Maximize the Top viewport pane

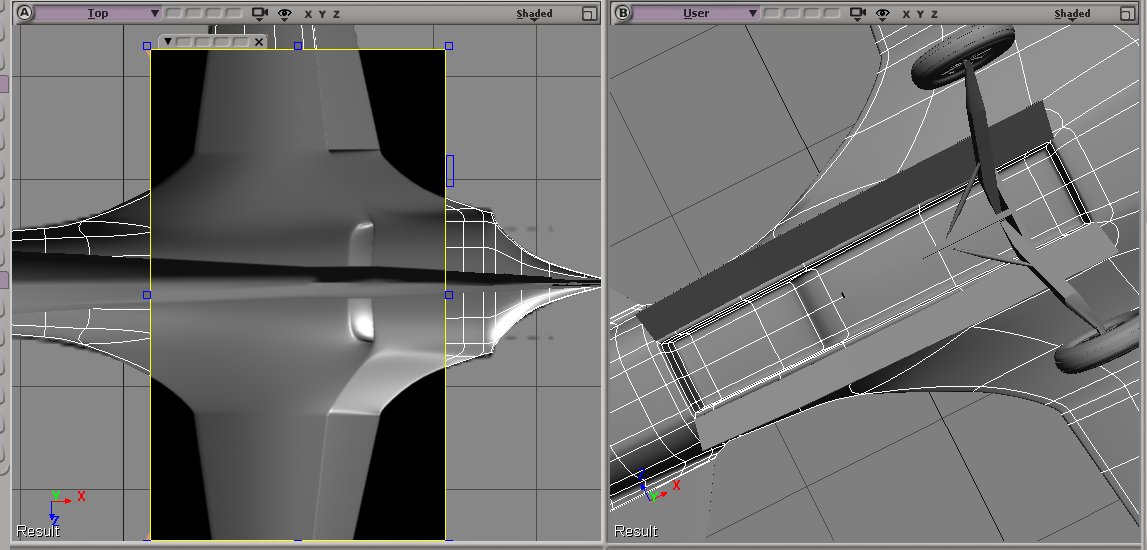point(589,14)
